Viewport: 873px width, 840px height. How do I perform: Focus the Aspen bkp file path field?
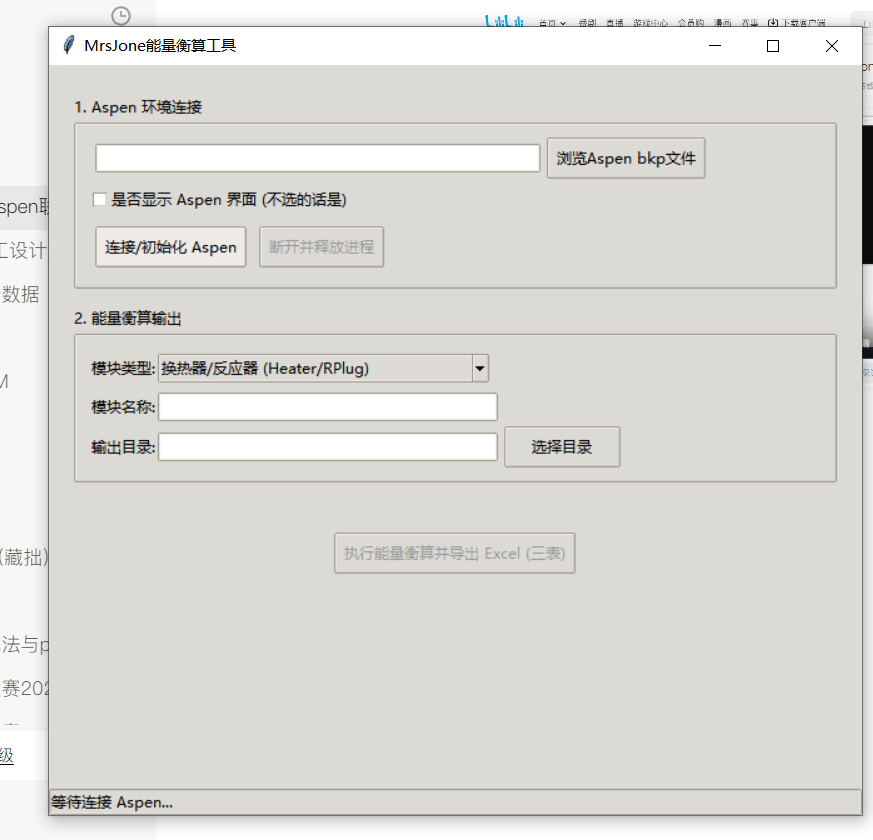[x=318, y=158]
